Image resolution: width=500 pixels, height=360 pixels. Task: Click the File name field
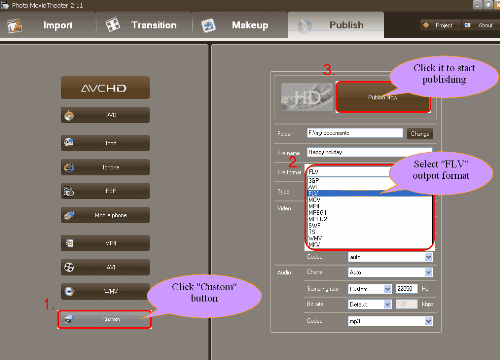tap(369, 152)
